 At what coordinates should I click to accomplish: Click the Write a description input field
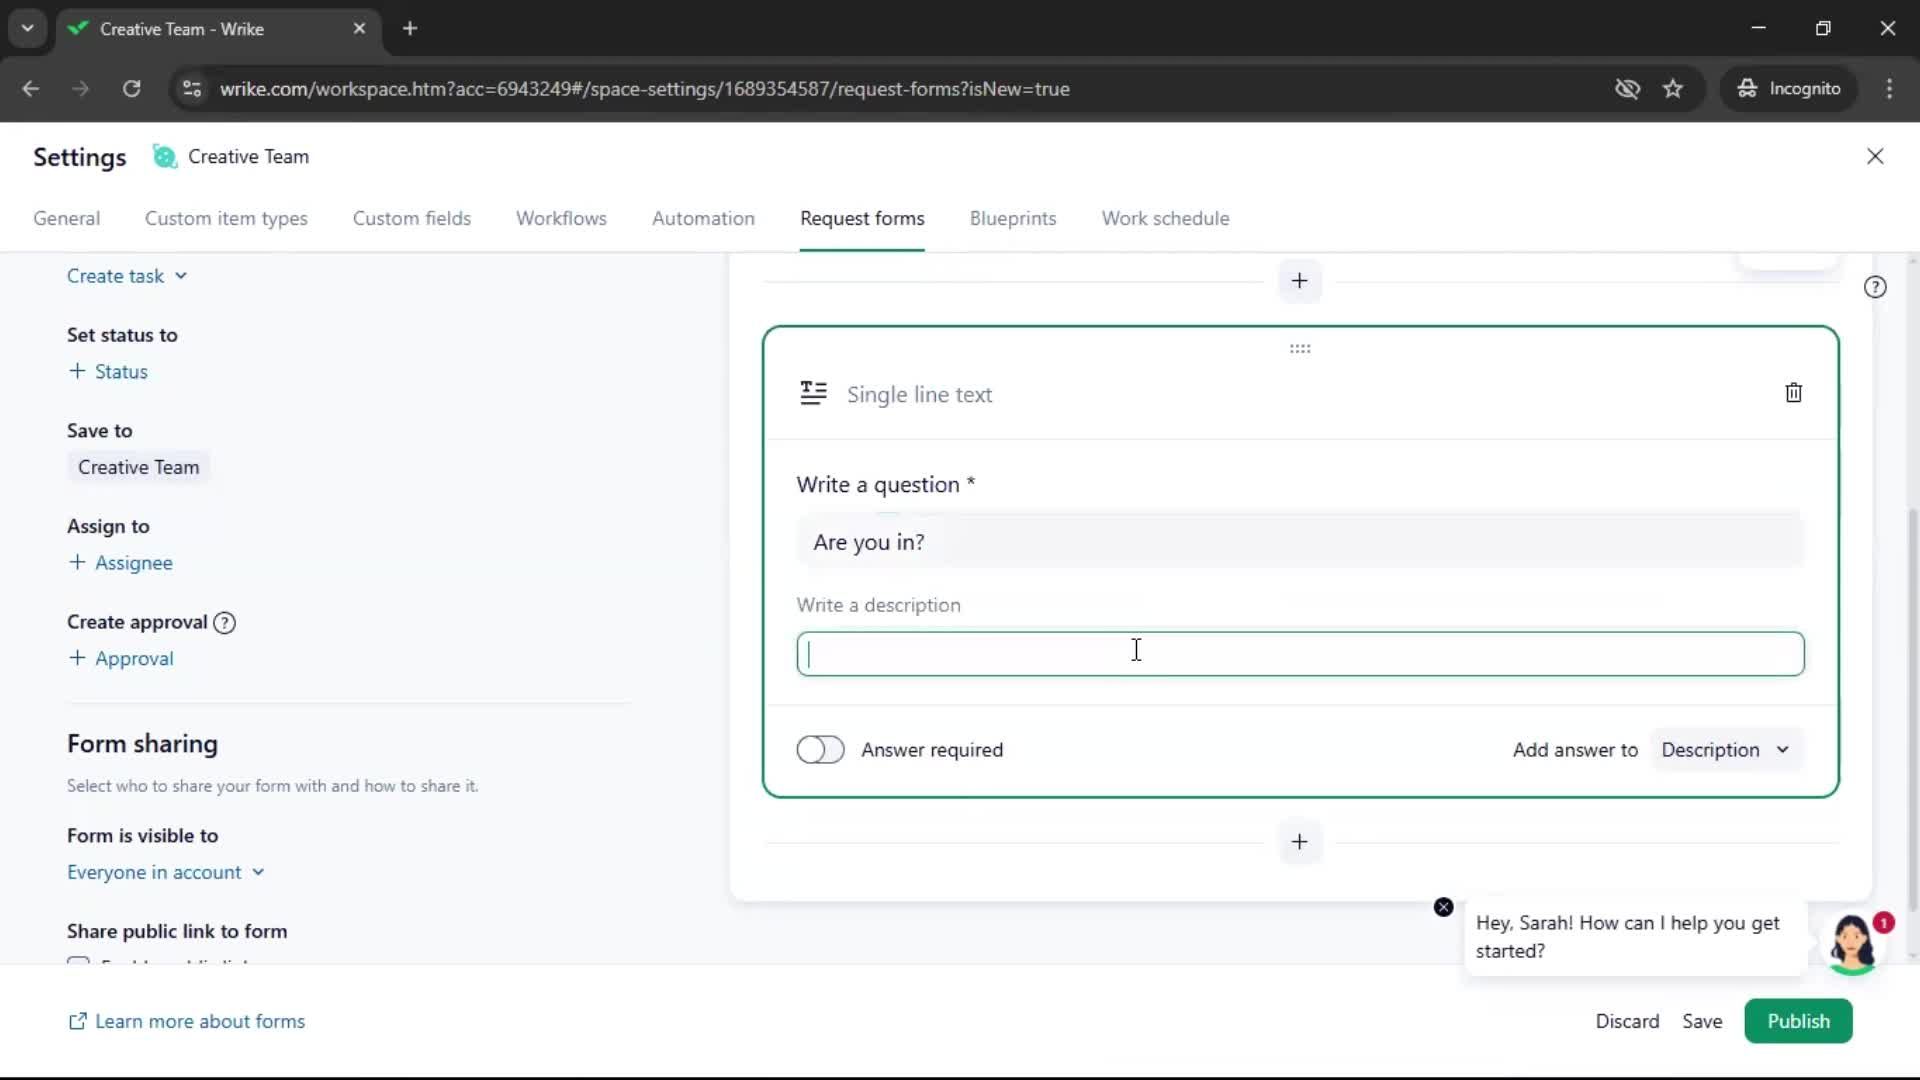click(x=1300, y=654)
